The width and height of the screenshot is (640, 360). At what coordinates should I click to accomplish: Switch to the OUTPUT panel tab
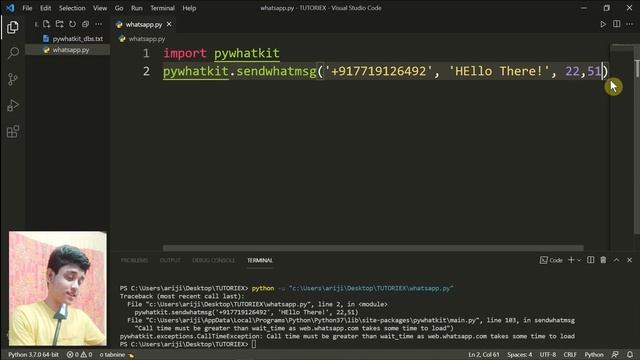pyautogui.click(x=170, y=260)
